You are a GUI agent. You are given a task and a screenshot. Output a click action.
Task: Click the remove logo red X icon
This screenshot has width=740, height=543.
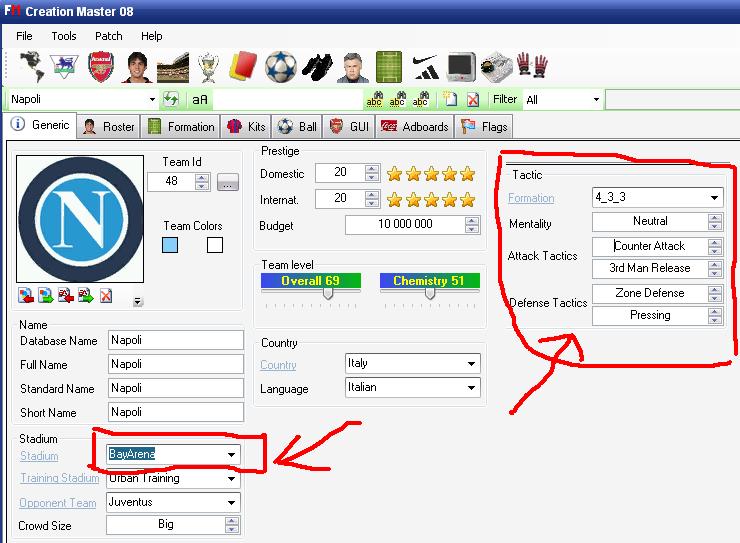[106, 296]
